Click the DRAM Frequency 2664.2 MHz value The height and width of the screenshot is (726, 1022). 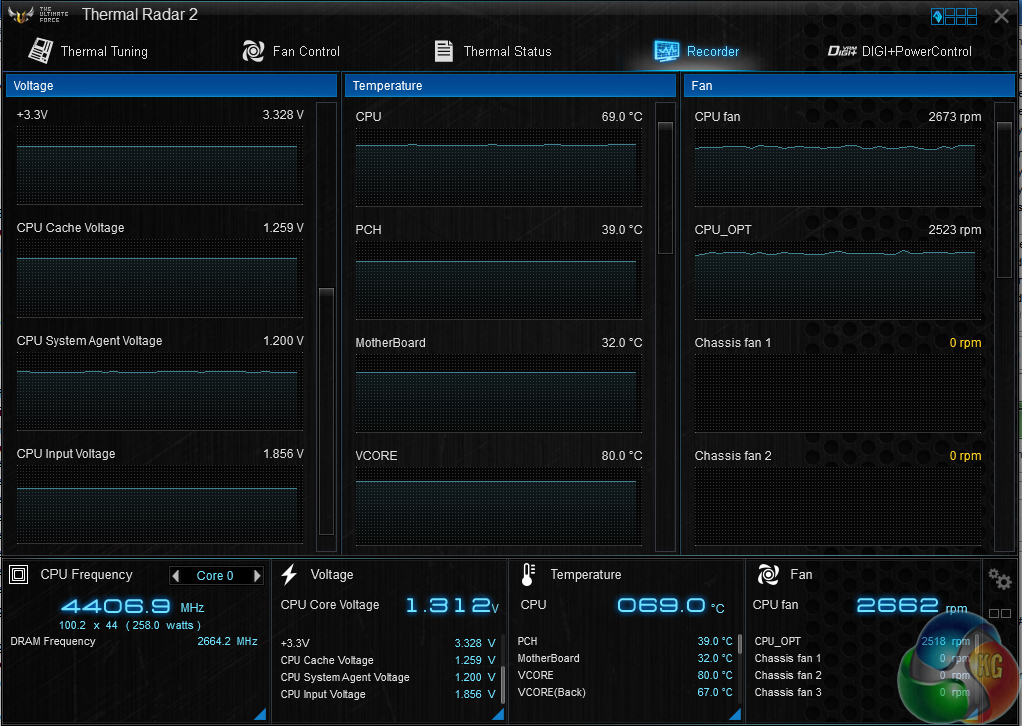pos(227,641)
